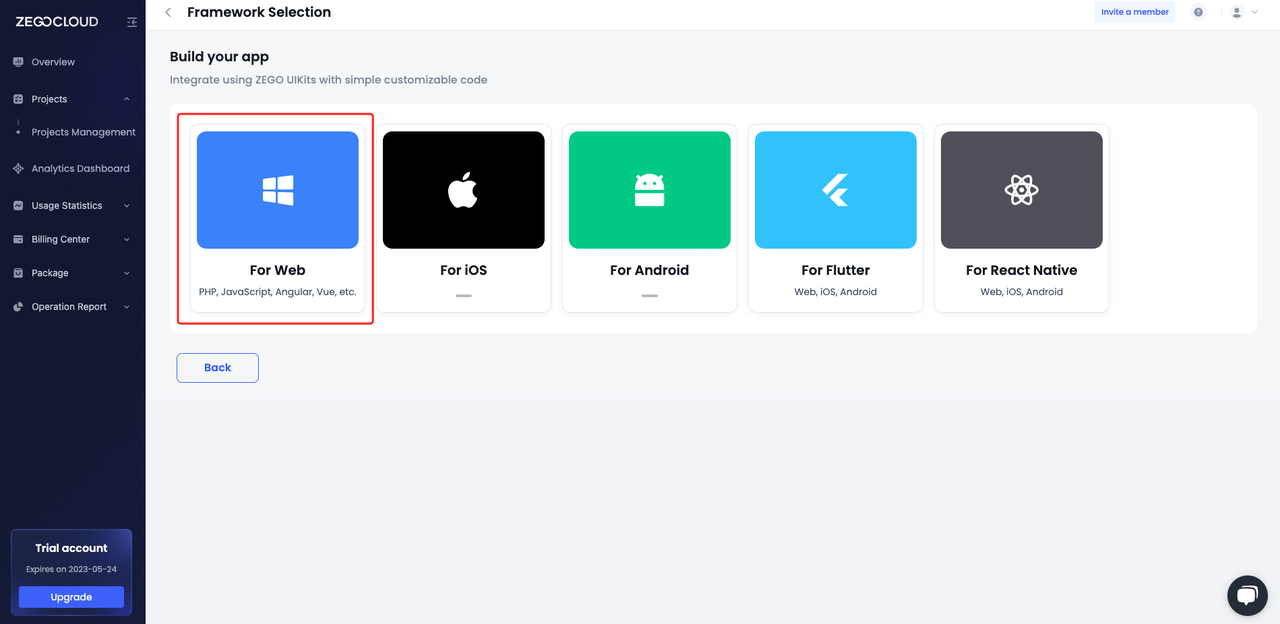The width and height of the screenshot is (1280, 624).
Task: Click Expires on 2023-05-24 text
Action: coord(71,569)
